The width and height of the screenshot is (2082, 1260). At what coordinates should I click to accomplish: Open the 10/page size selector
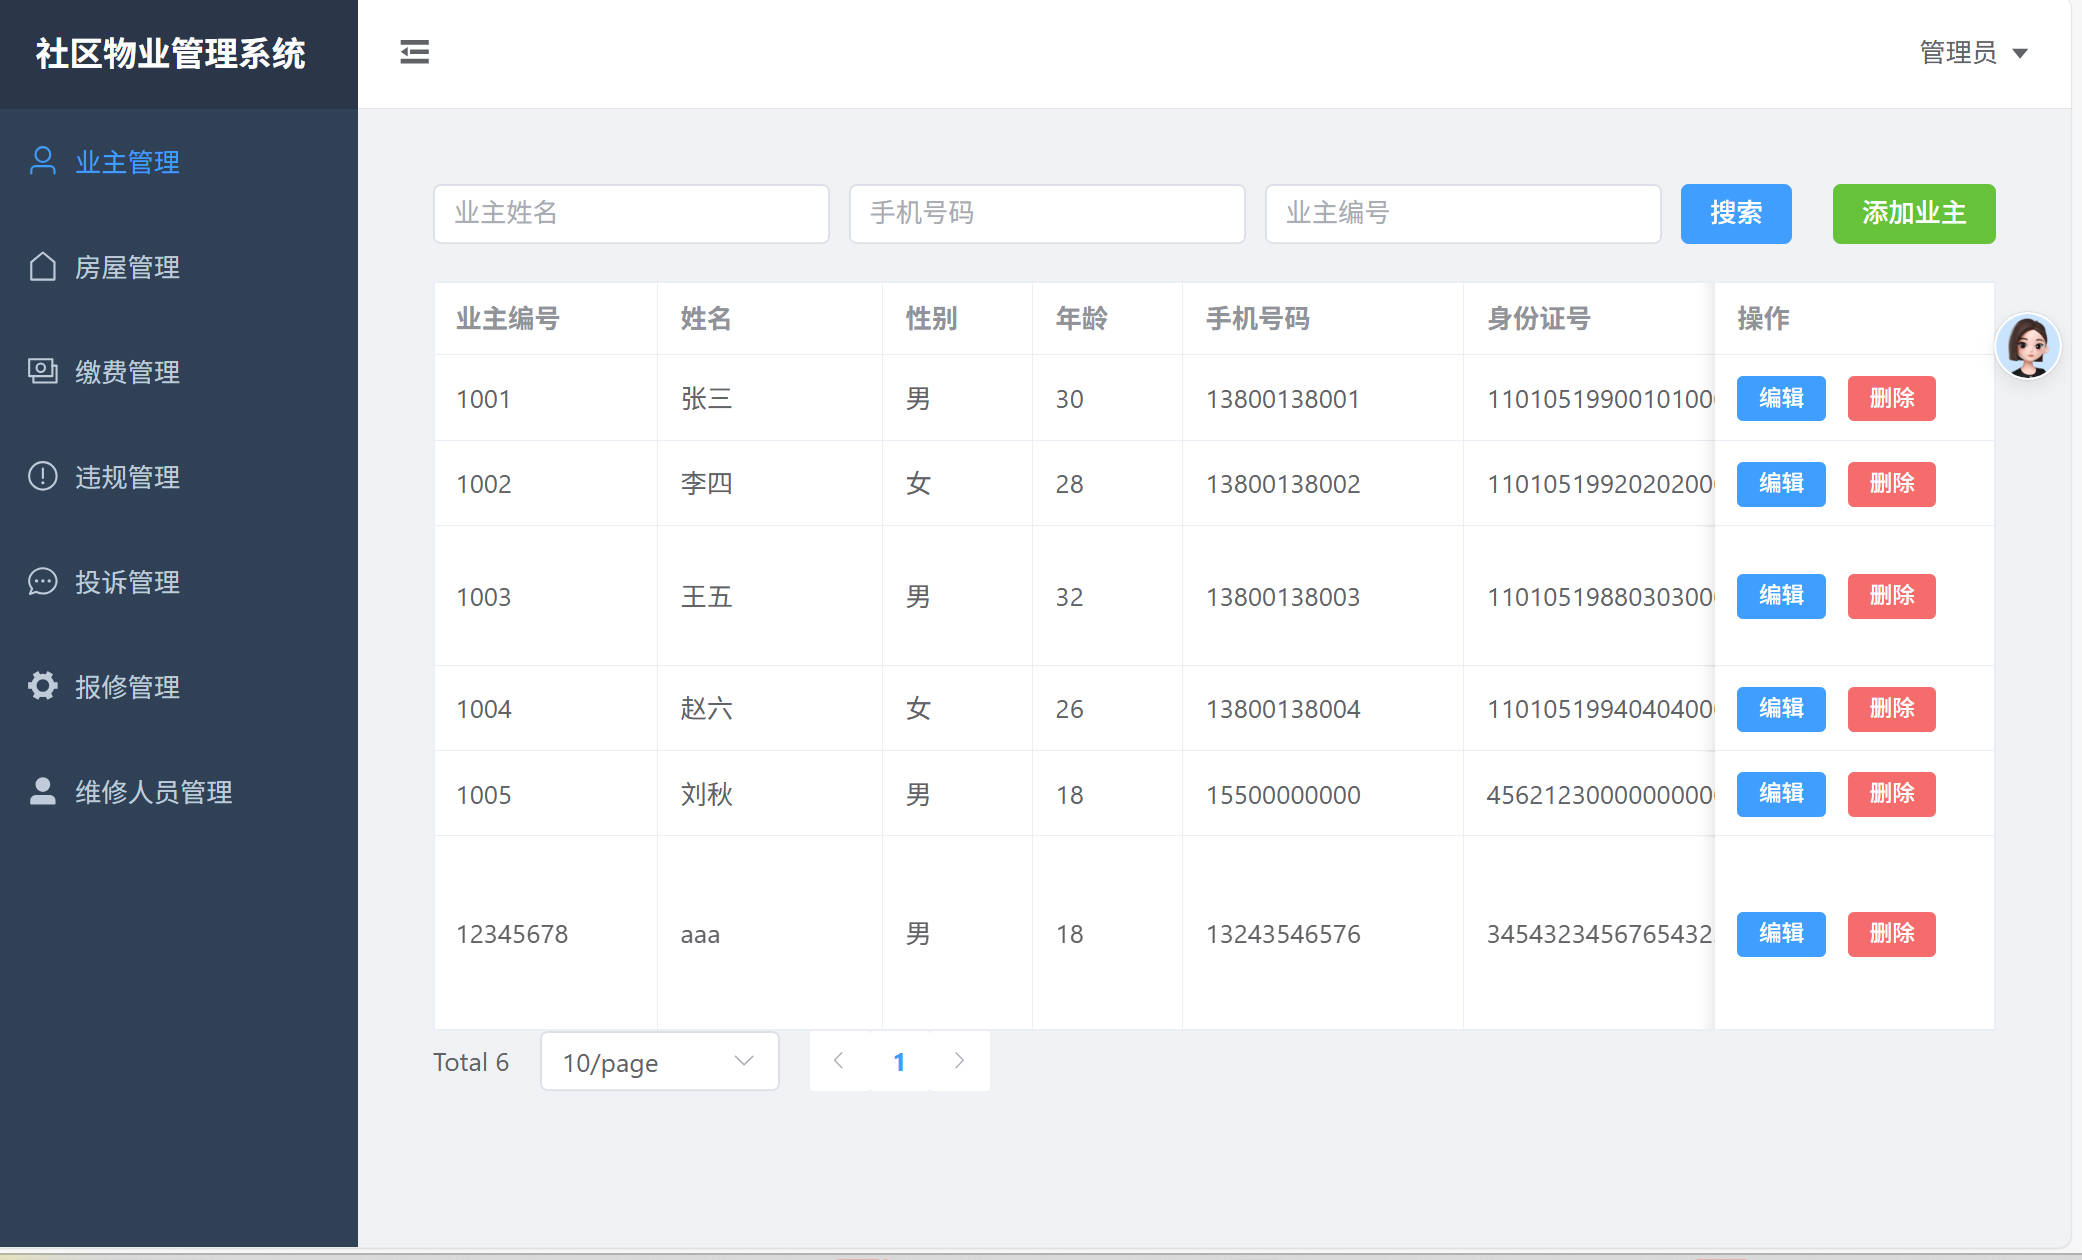pyautogui.click(x=659, y=1061)
